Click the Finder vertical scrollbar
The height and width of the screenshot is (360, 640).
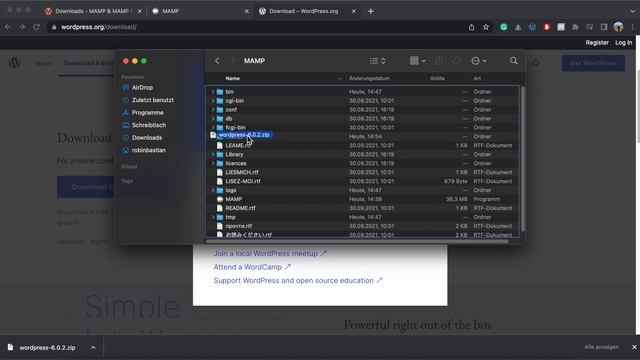coord(522,159)
